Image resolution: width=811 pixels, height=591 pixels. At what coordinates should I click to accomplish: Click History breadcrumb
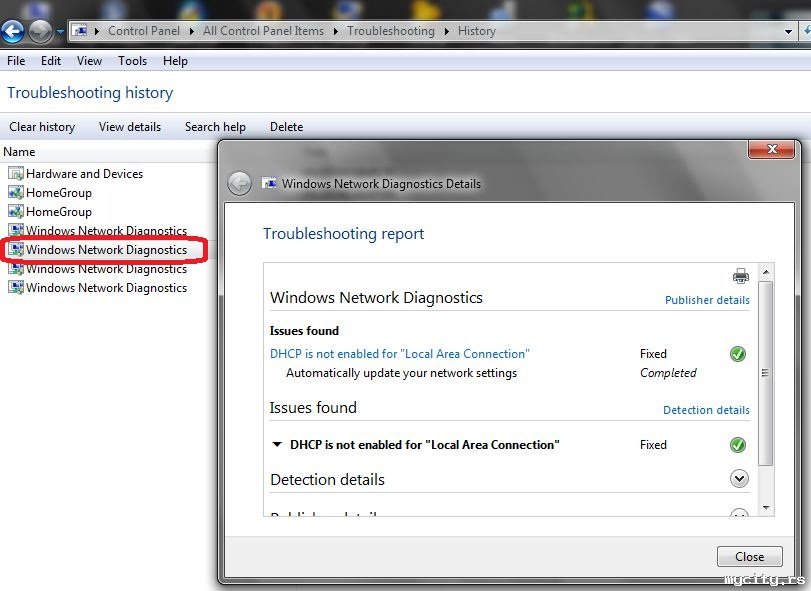coord(476,31)
